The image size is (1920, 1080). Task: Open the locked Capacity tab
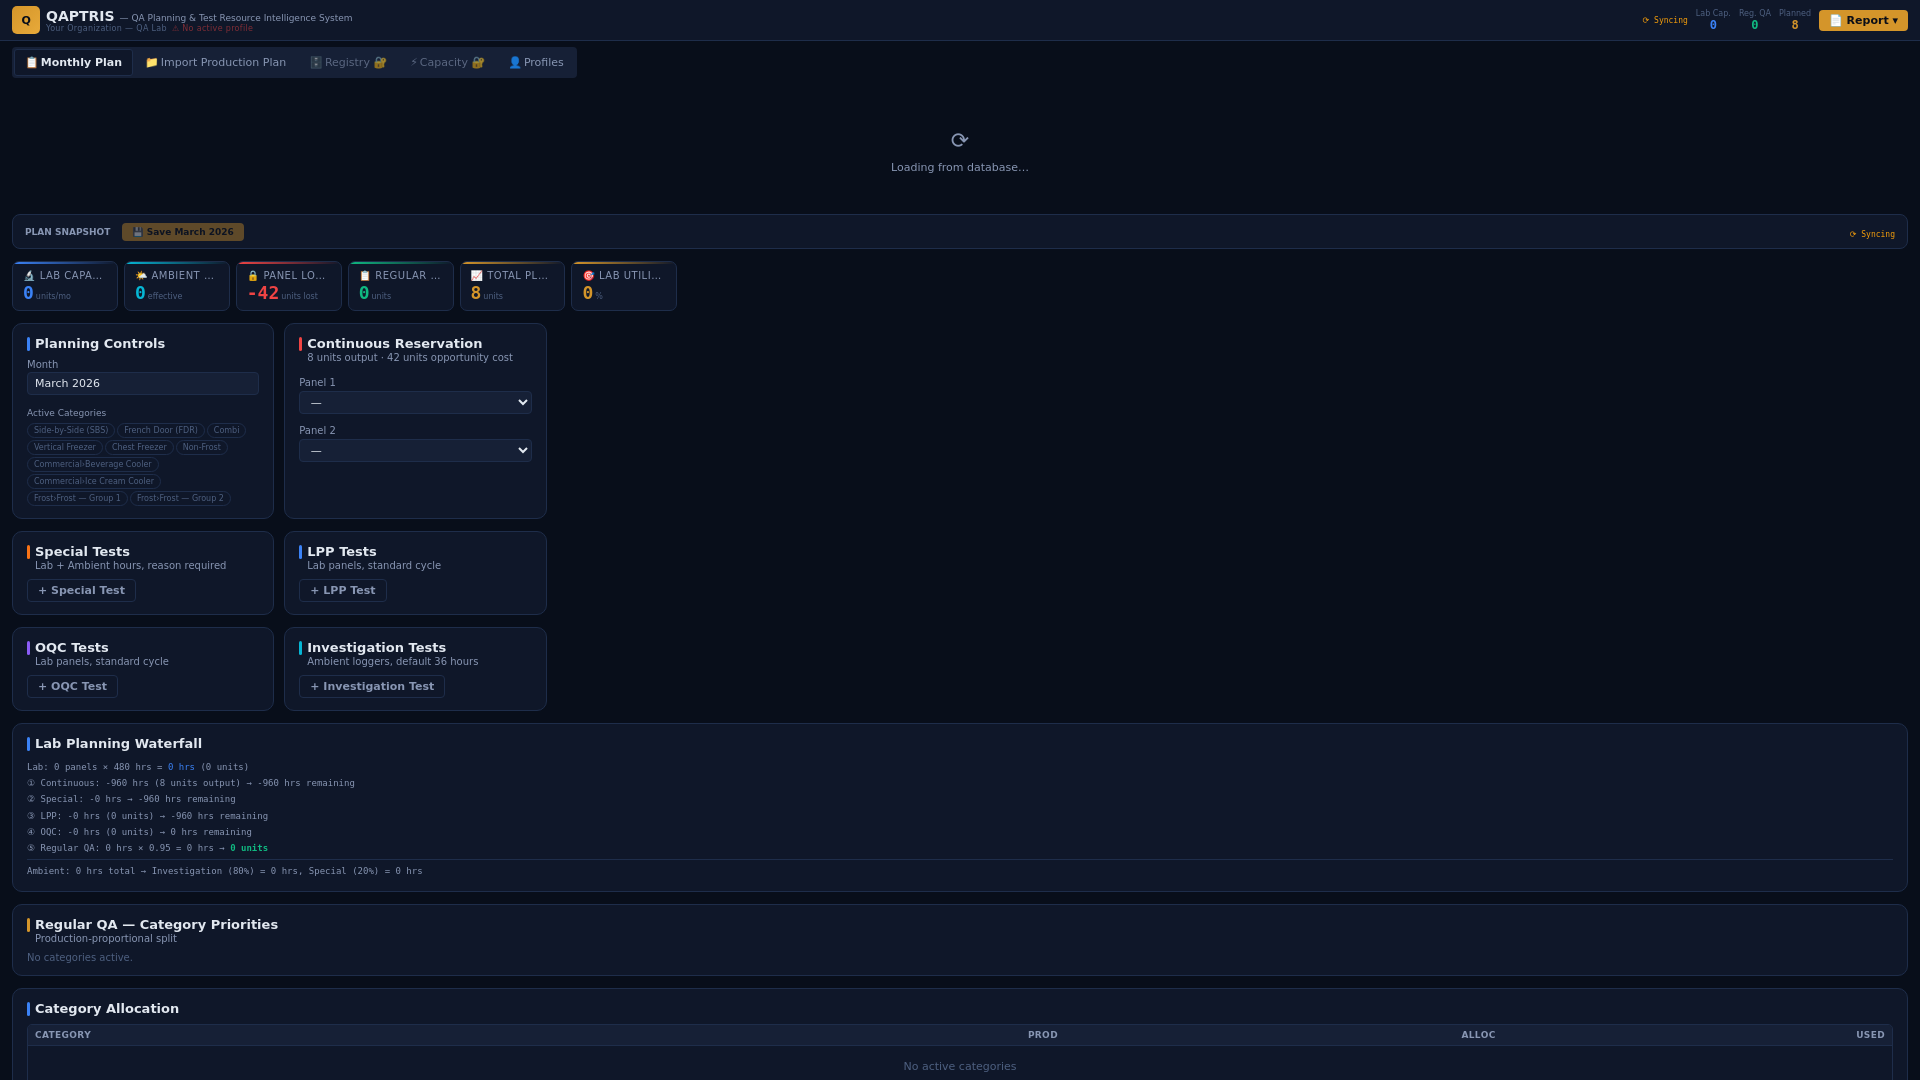pos(447,63)
